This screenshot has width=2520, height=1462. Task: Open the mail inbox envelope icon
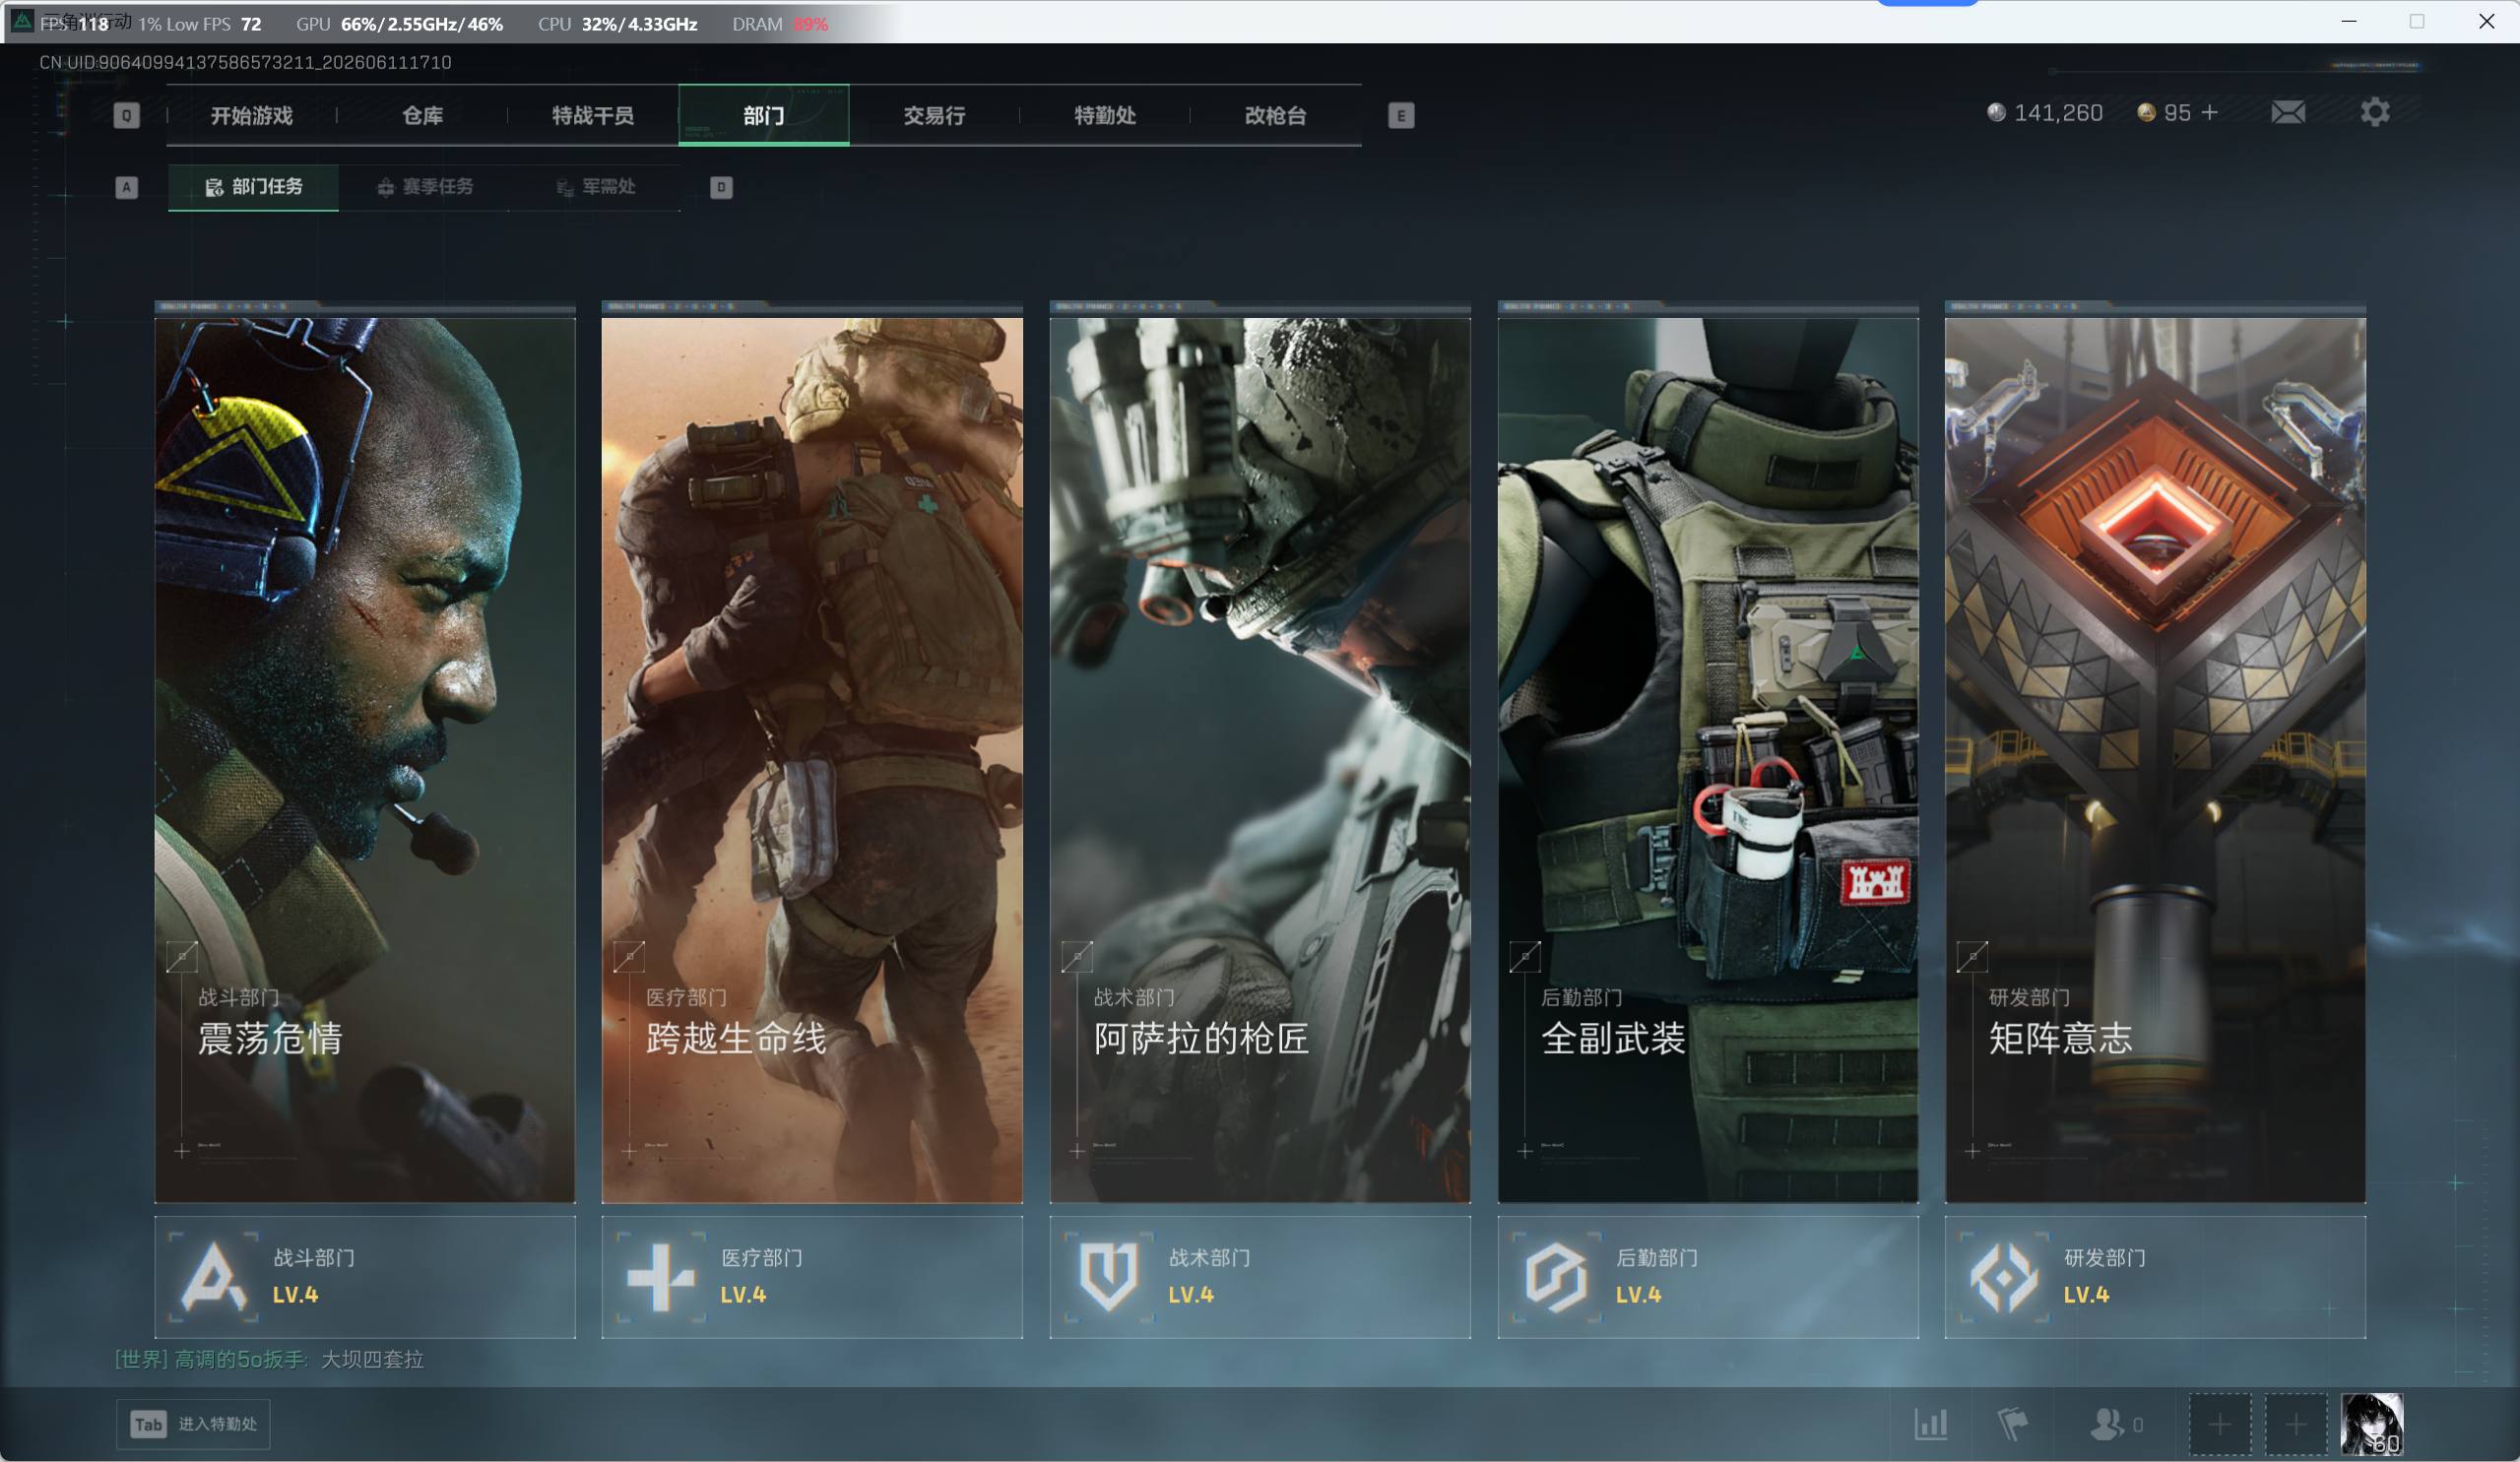pyautogui.click(x=2287, y=112)
